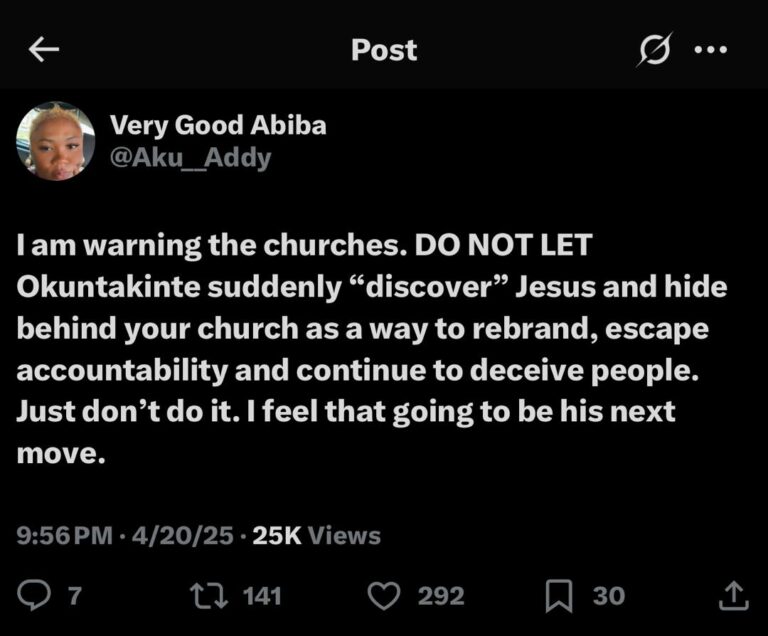Click the reply count of 7
This screenshot has width=768, height=636.
(73, 596)
